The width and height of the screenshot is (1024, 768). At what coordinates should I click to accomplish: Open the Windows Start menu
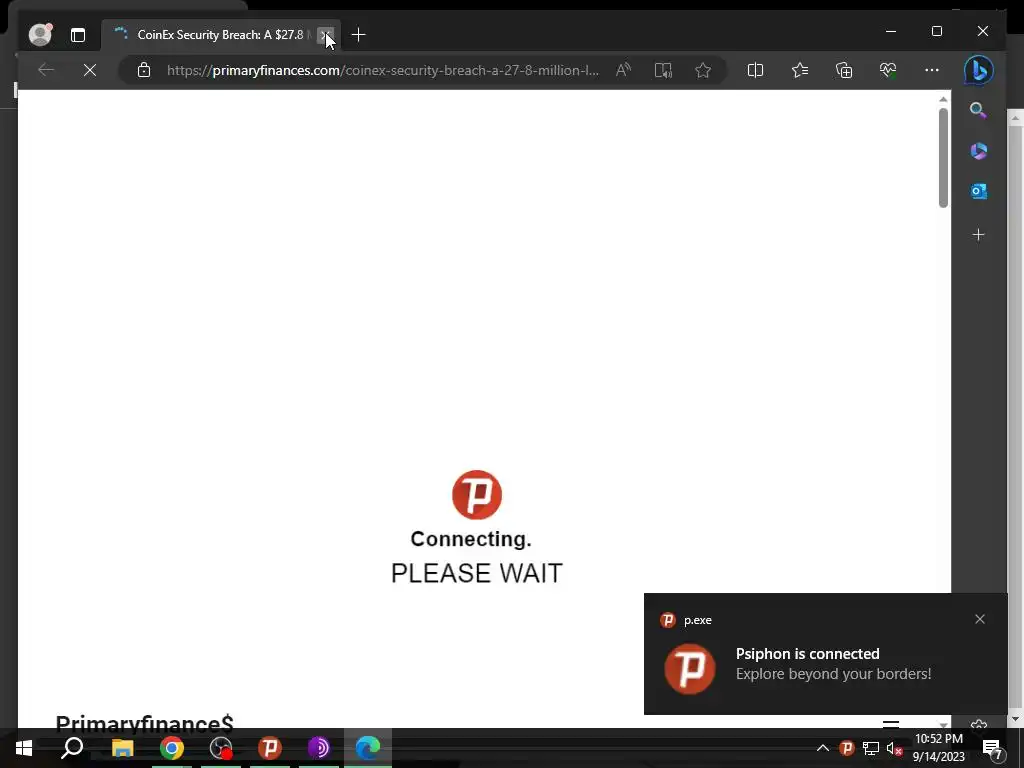tap(24, 748)
